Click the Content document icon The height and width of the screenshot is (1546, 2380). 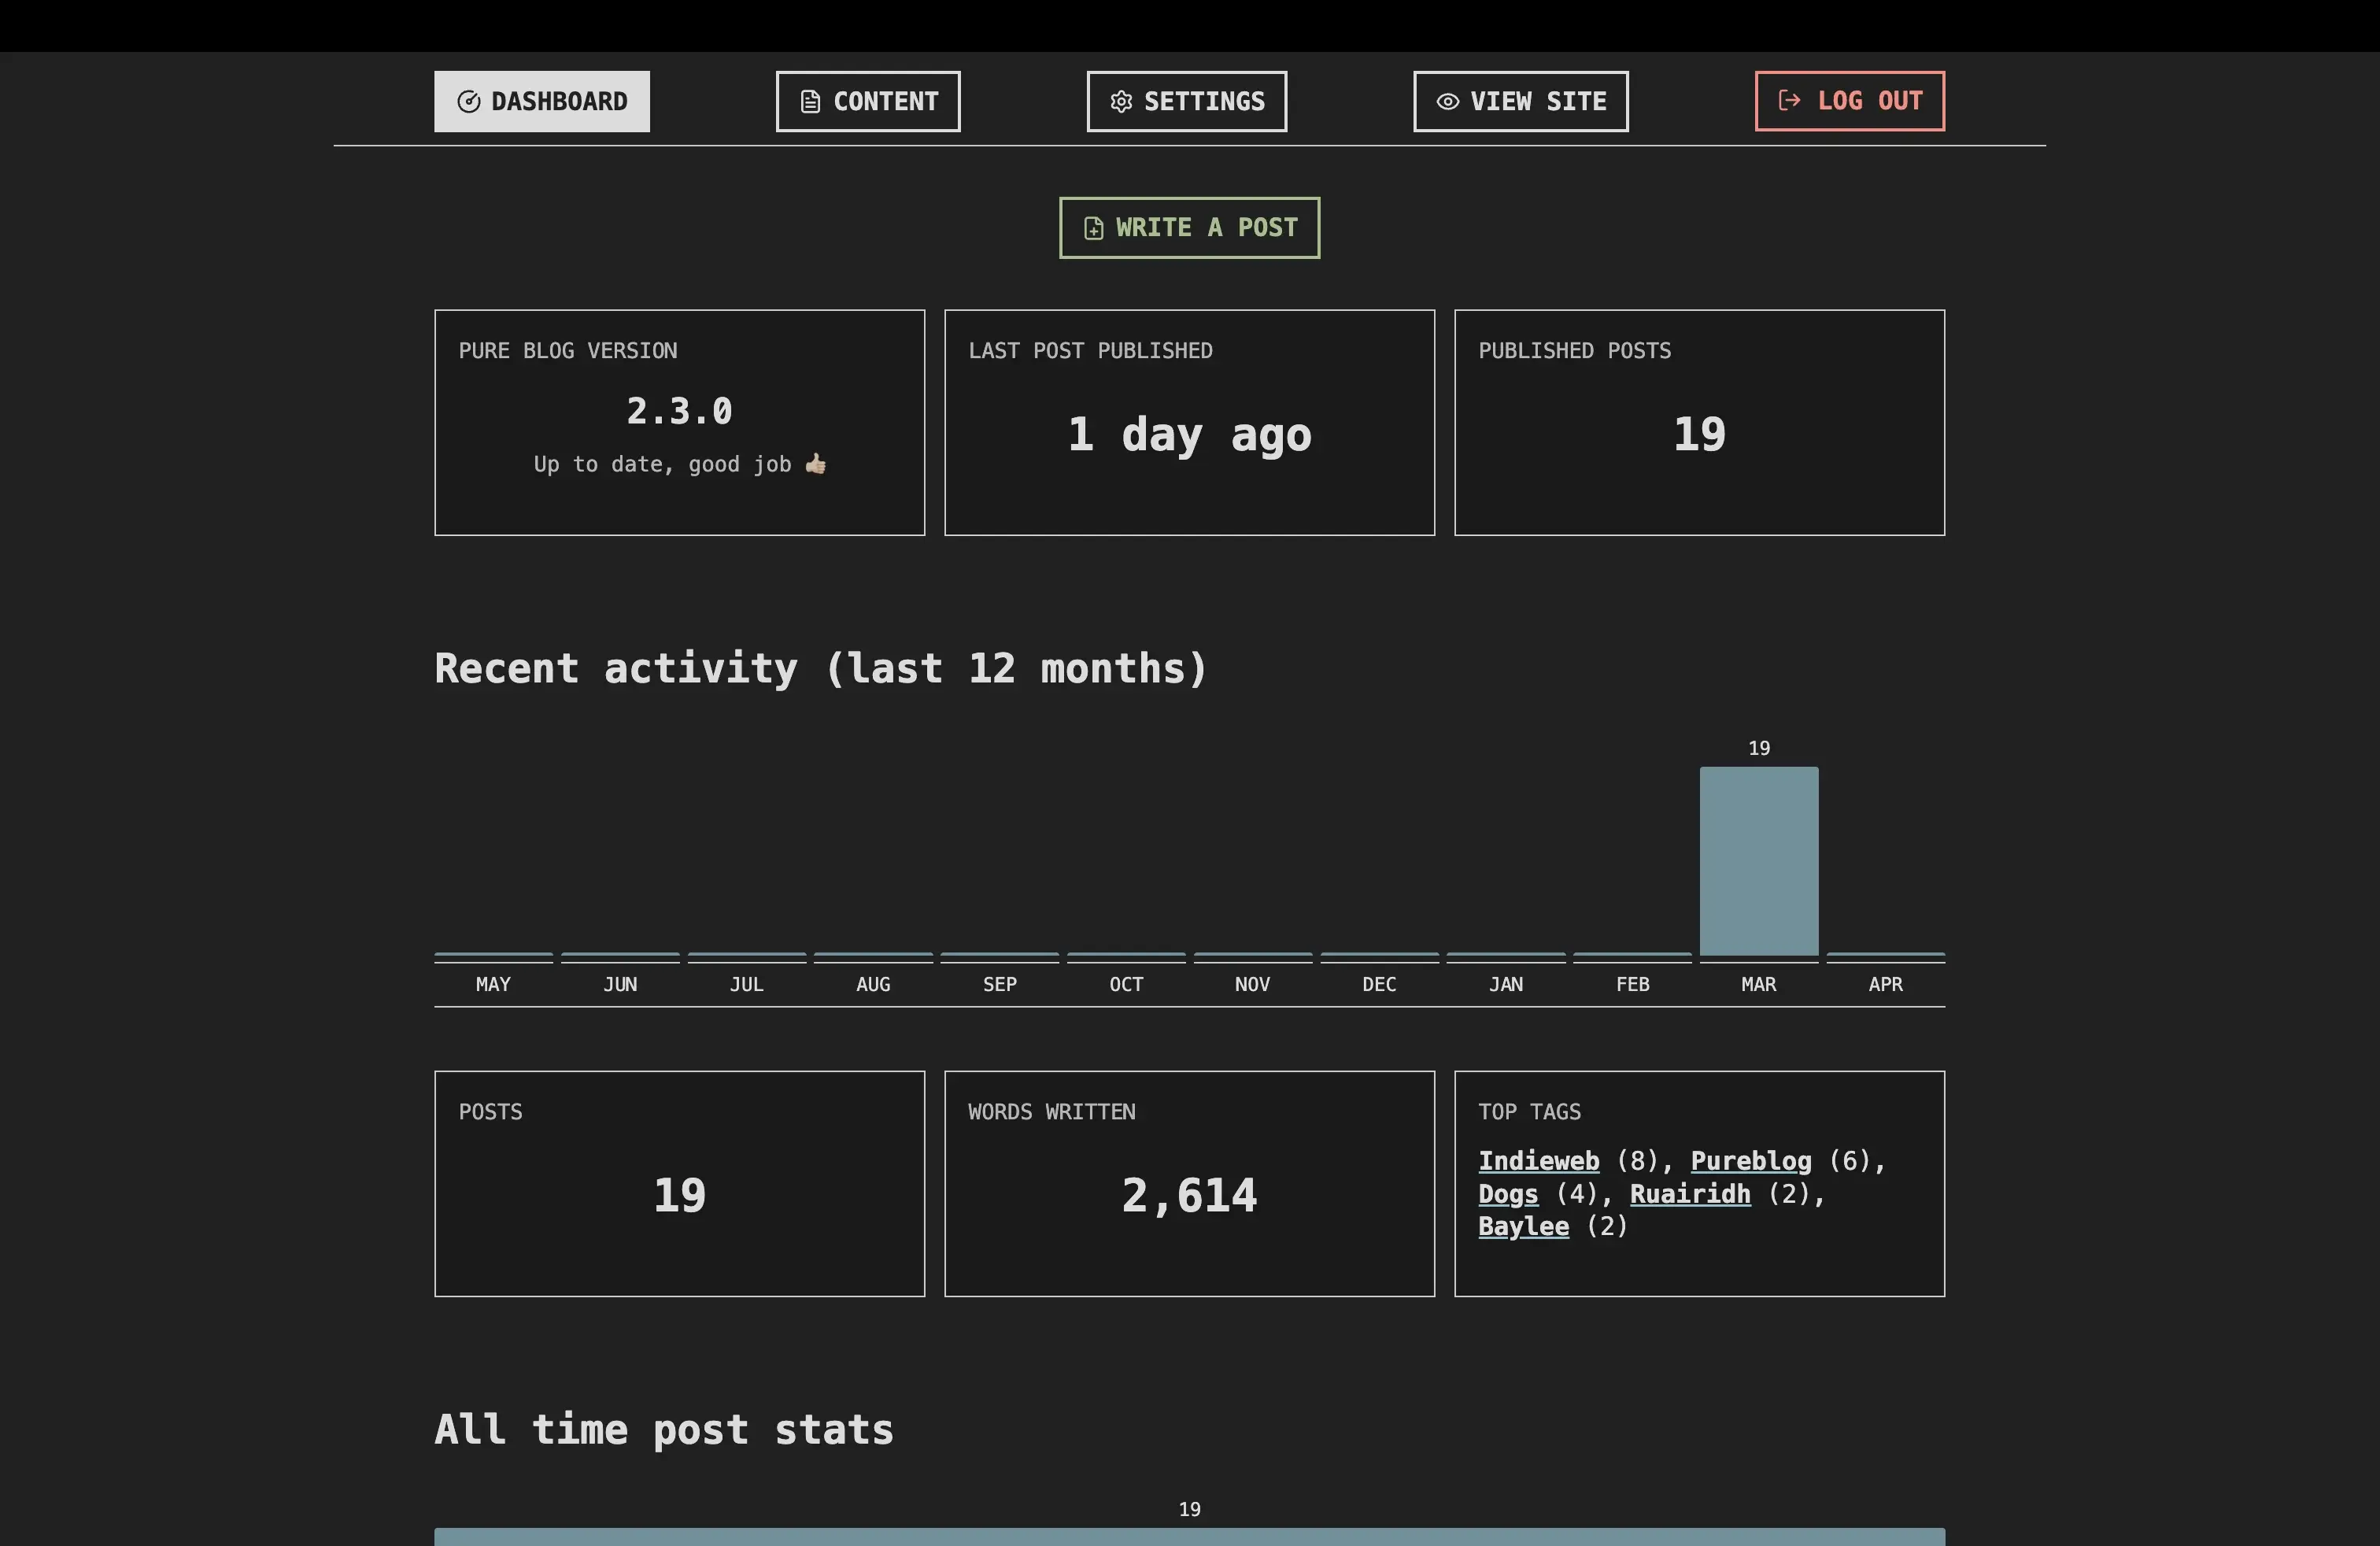810,102
